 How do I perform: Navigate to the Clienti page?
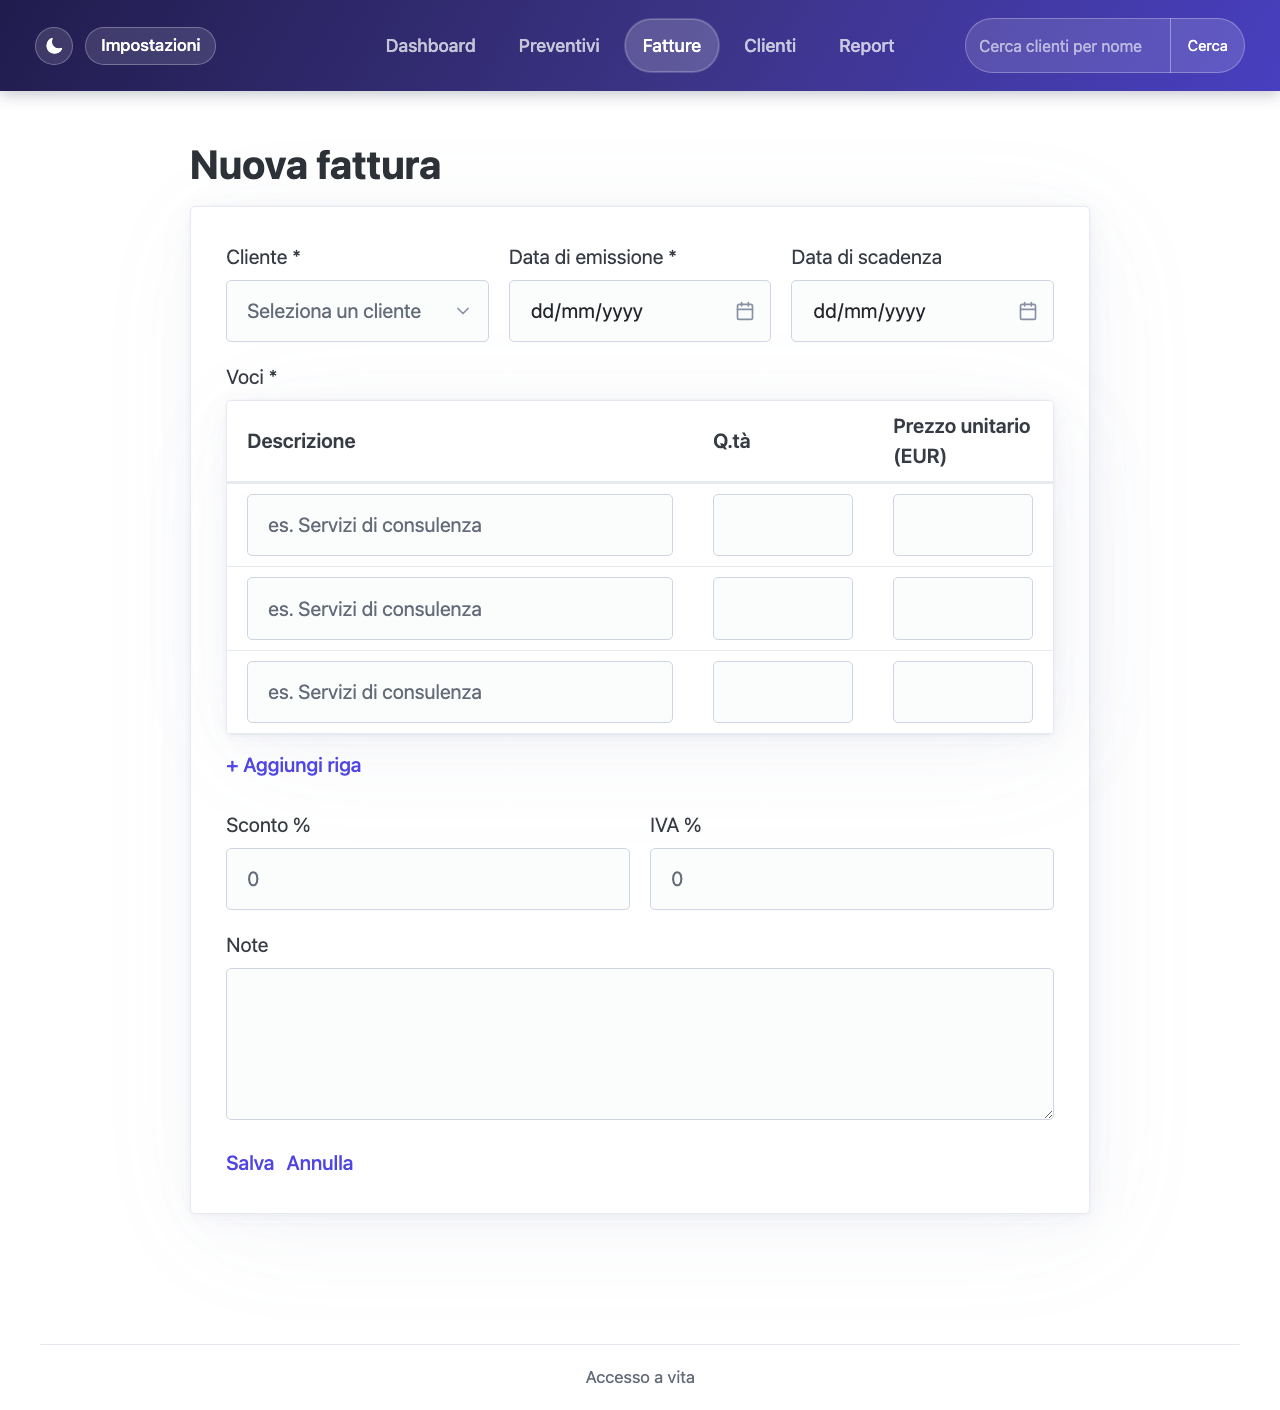point(770,46)
